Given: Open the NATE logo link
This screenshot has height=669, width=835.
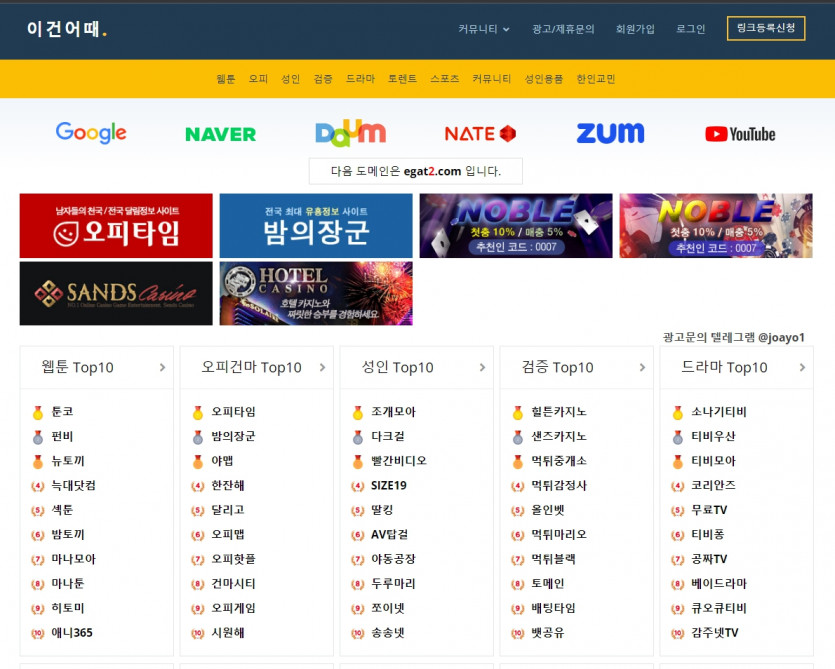Looking at the screenshot, I should pos(480,134).
